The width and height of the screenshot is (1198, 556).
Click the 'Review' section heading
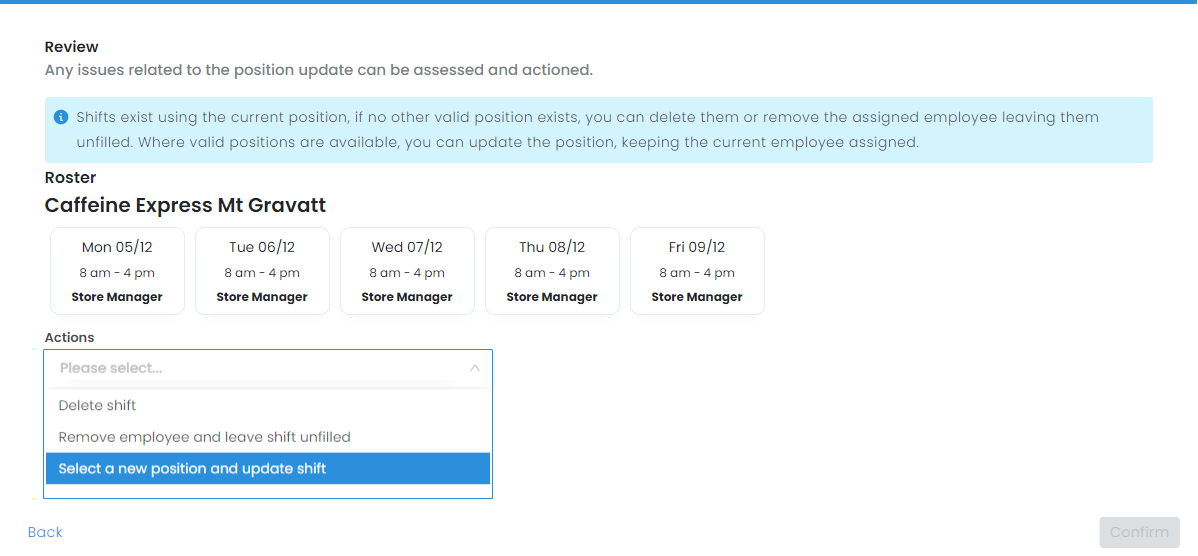tap(72, 47)
